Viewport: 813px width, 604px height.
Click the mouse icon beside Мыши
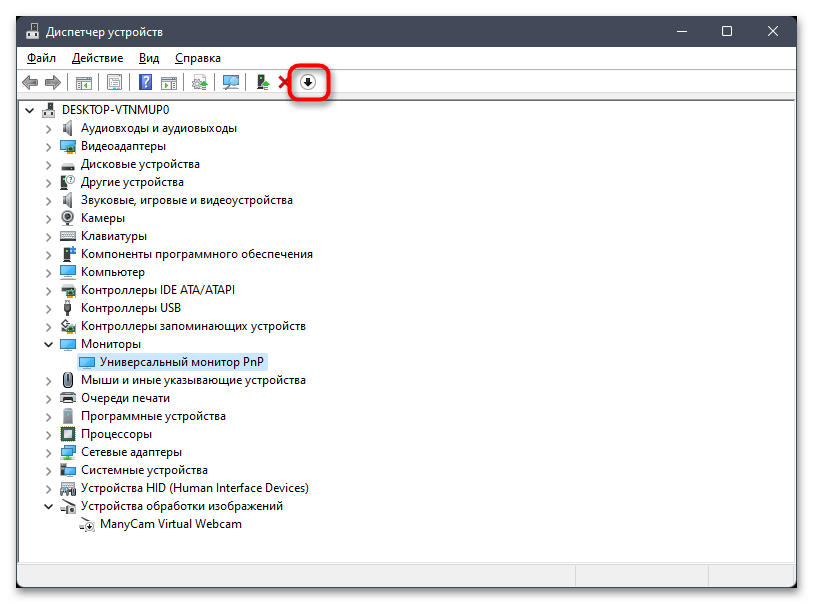(67, 380)
